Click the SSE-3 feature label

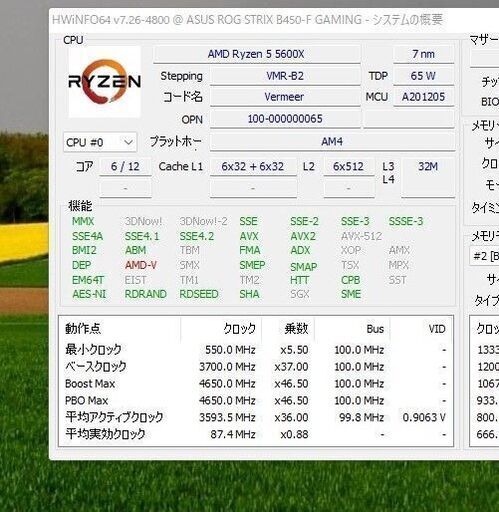(x=355, y=221)
